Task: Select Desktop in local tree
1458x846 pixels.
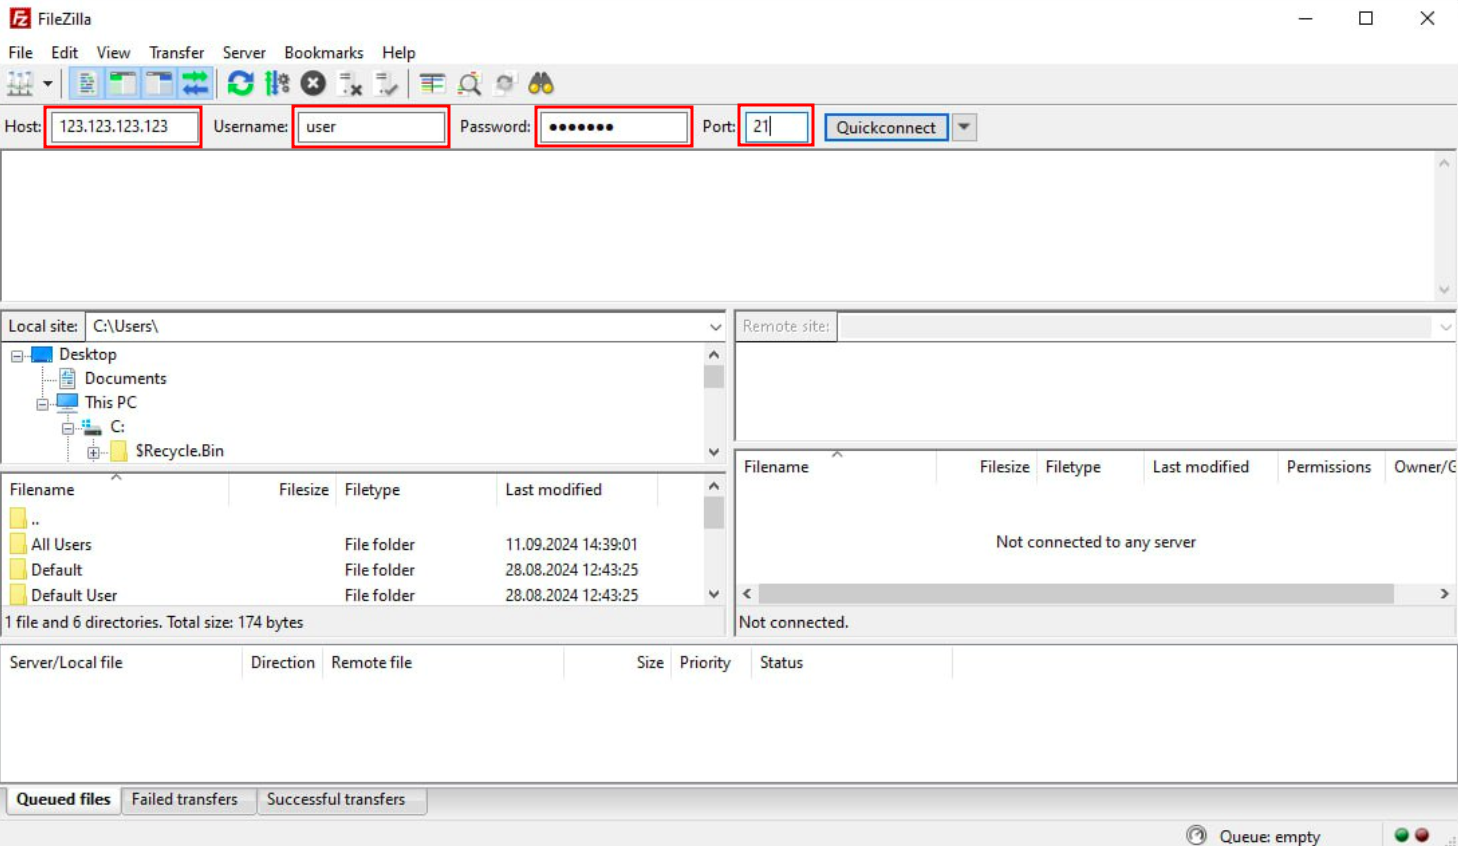Action: (87, 355)
